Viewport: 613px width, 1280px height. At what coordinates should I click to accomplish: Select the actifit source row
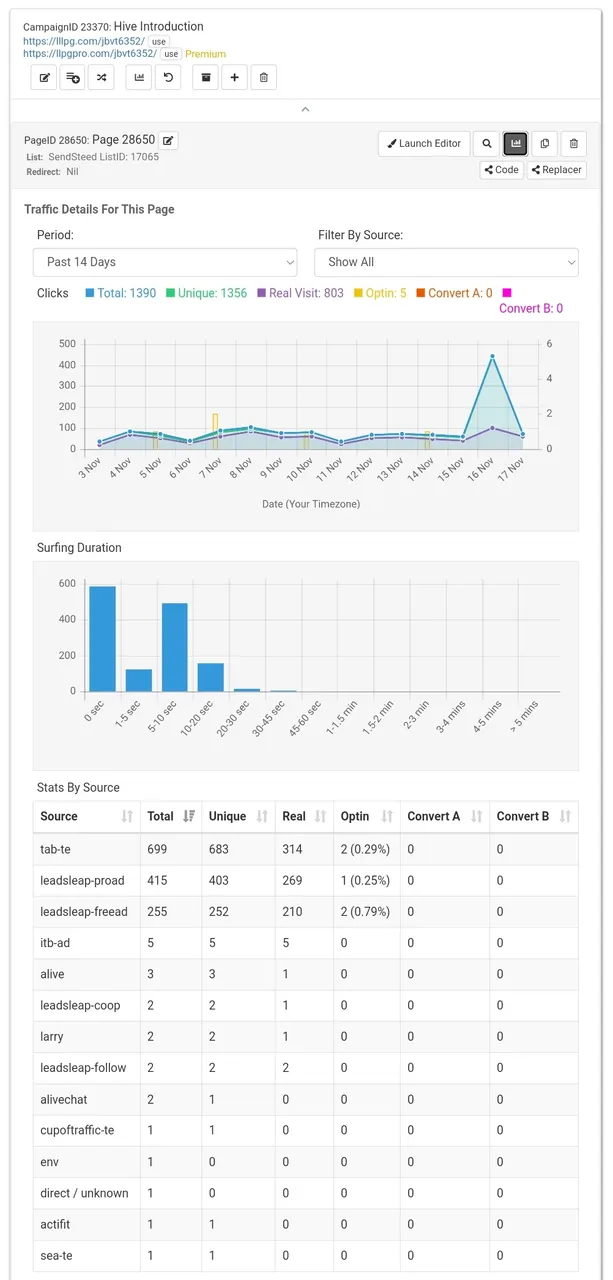[x=305, y=1224]
